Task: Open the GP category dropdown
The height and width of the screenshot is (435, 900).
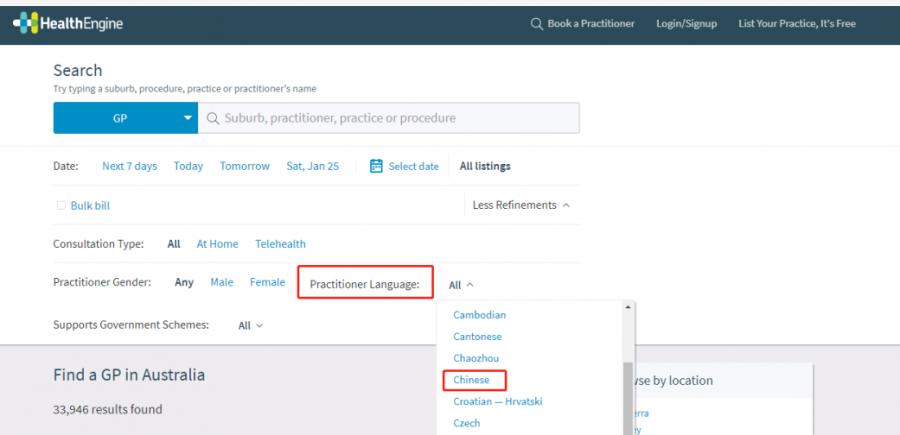Action: tap(126, 118)
